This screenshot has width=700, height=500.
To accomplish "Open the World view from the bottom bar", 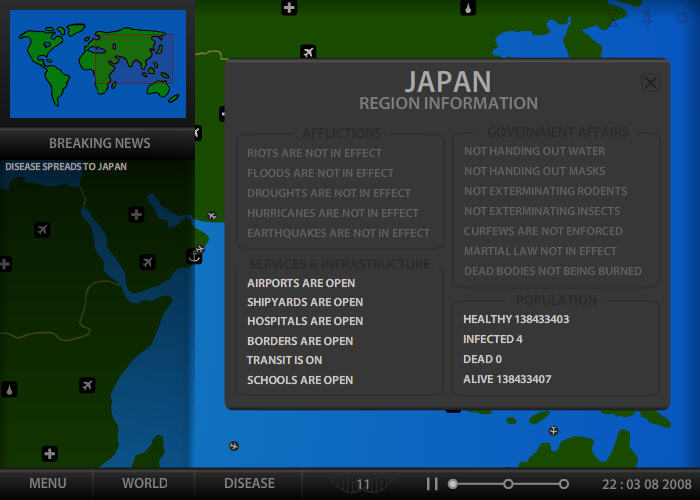I will (145, 483).
